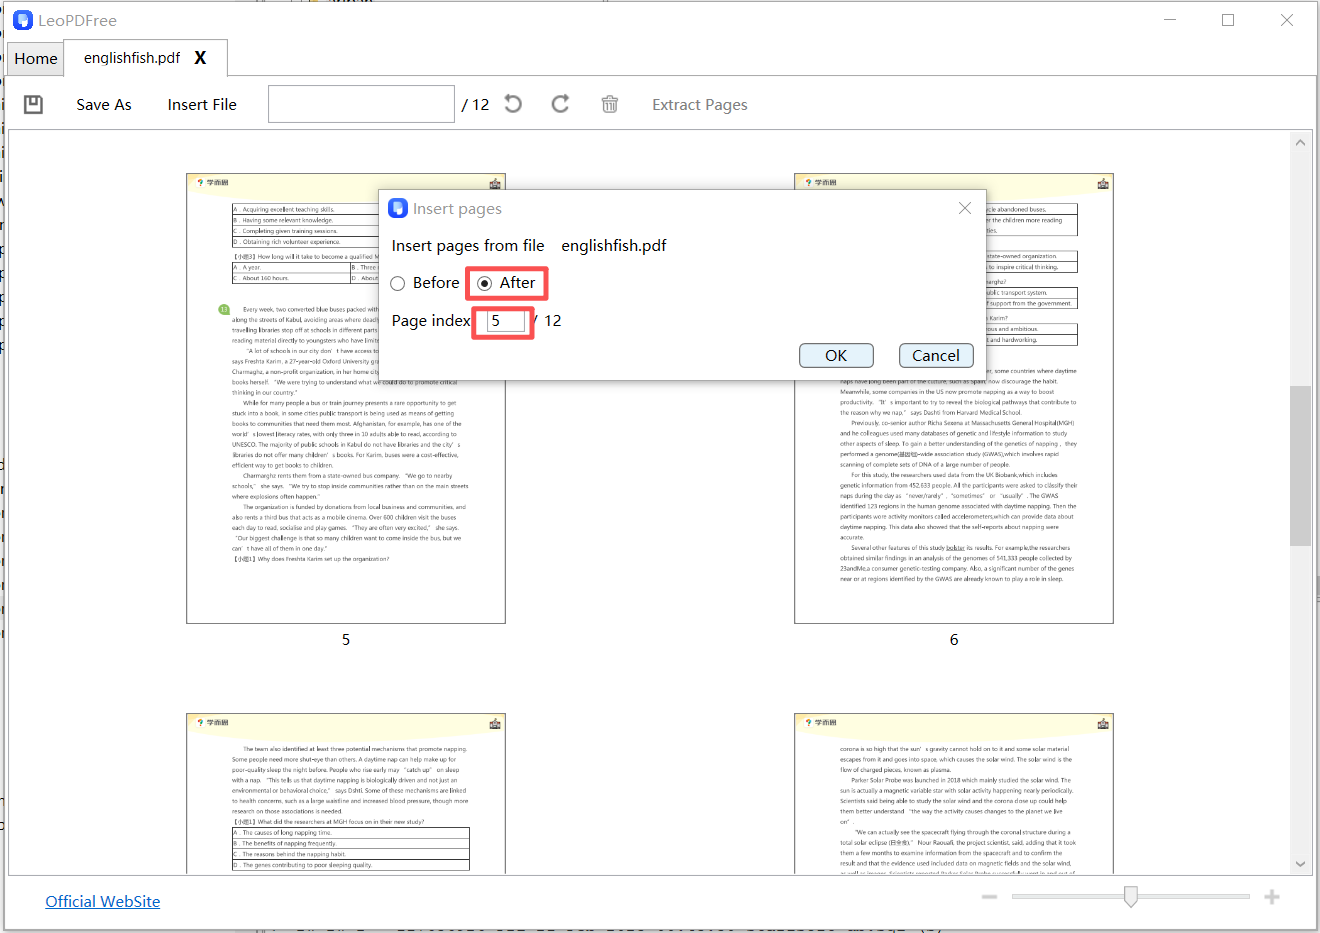Image resolution: width=1320 pixels, height=933 pixels.
Task: Click the Undo arrow icon
Action: click(512, 103)
